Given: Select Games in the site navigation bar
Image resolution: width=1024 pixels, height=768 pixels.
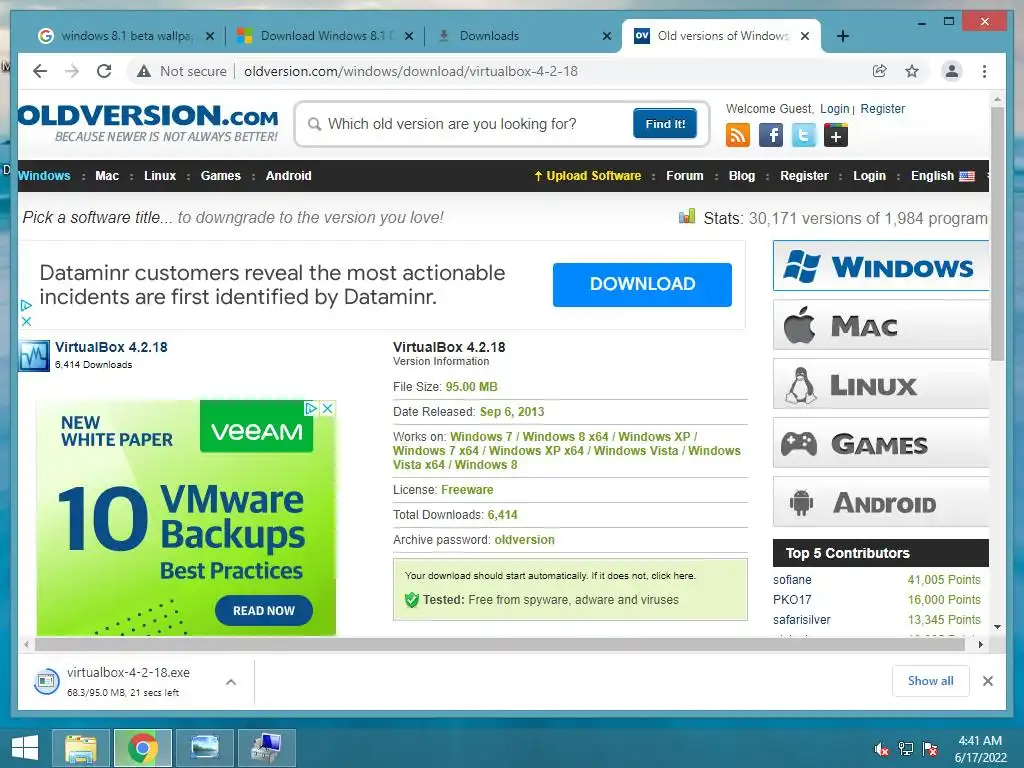Looking at the screenshot, I should 221,176.
